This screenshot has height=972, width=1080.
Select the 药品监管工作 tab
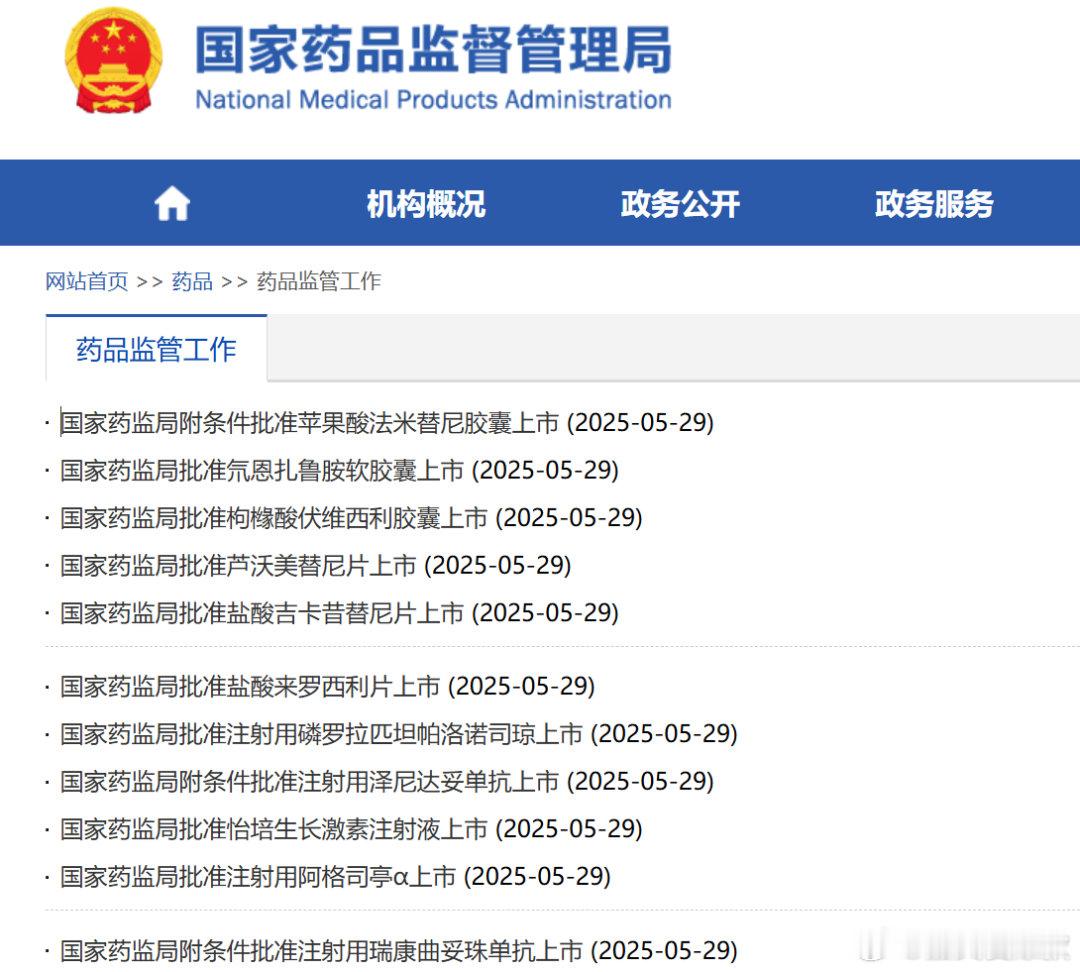[156, 349]
